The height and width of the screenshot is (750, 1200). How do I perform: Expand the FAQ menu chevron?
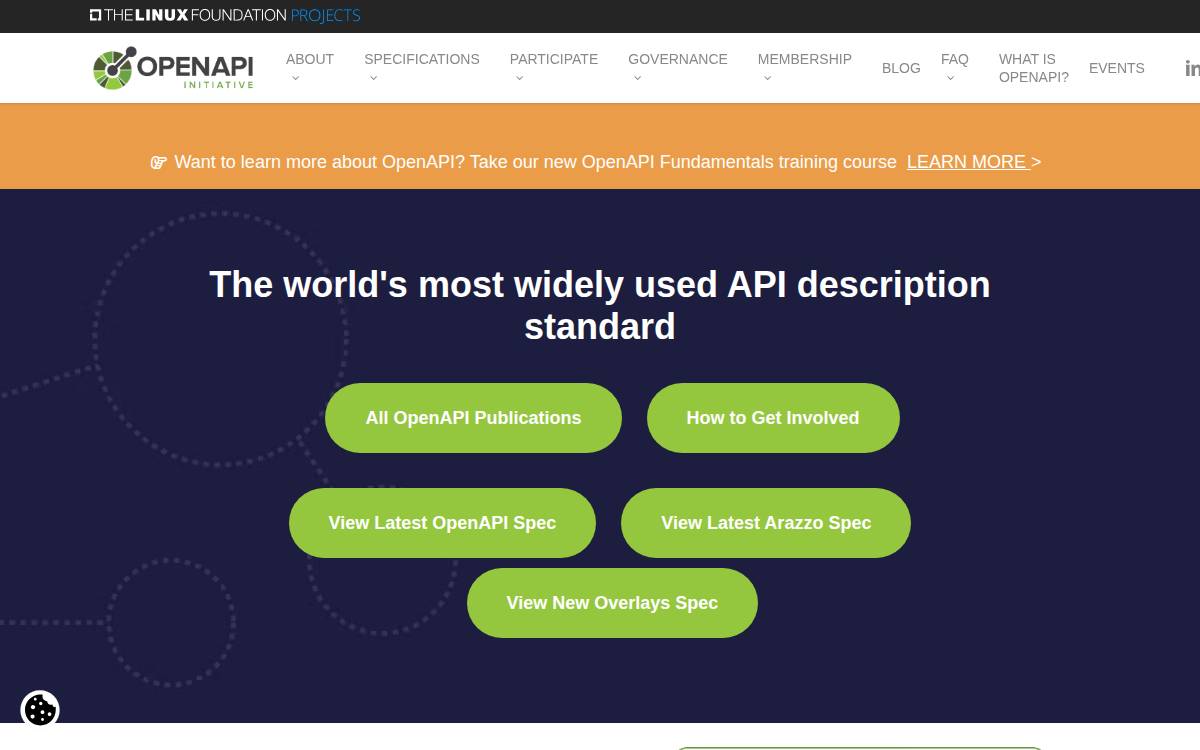pyautogui.click(x=950, y=78)
